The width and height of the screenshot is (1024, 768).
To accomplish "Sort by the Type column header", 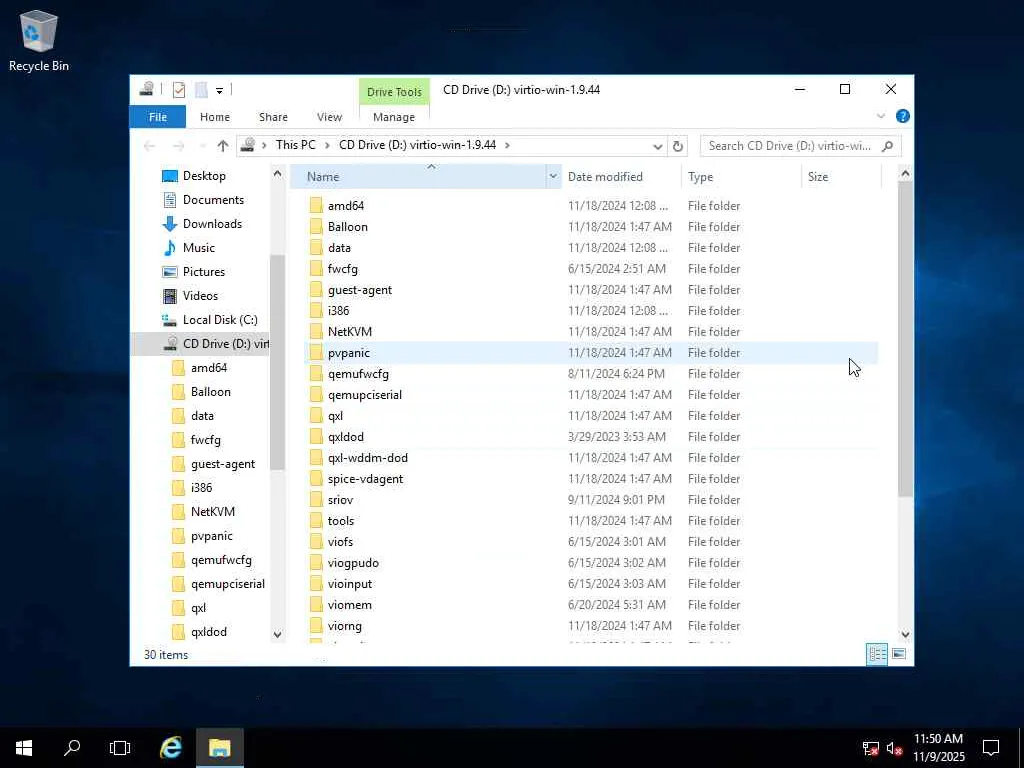I will tap(700, 176).
